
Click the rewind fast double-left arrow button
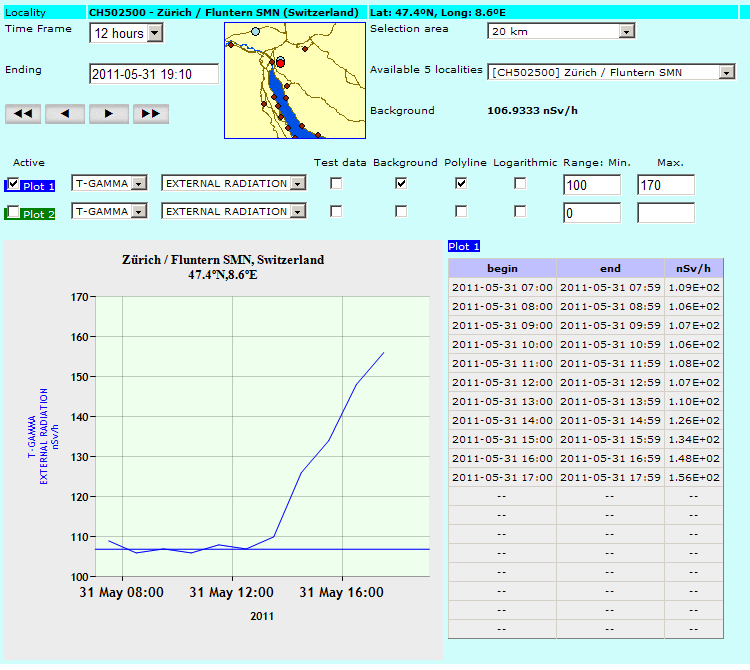pos(23,114)
